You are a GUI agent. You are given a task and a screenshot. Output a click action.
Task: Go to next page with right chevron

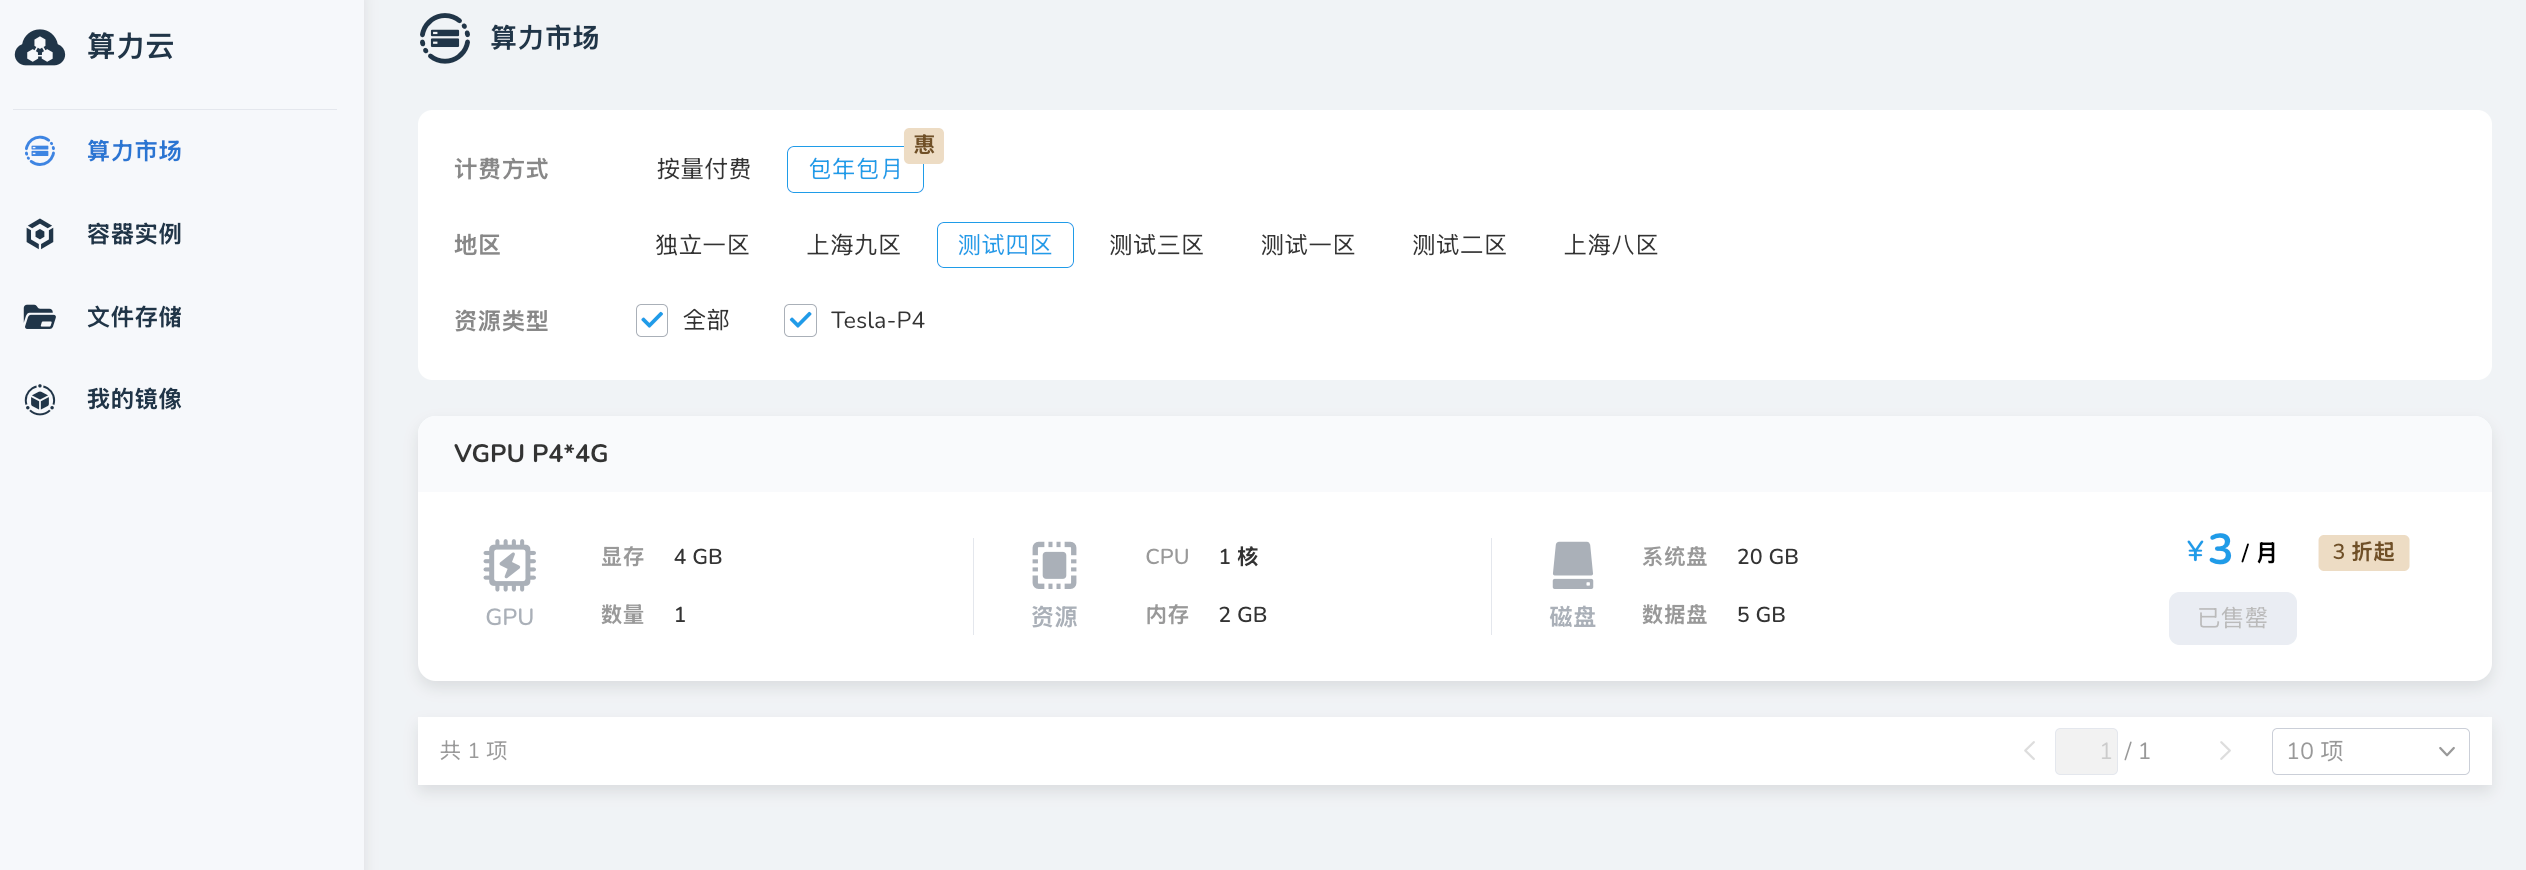coord(2225,751)
